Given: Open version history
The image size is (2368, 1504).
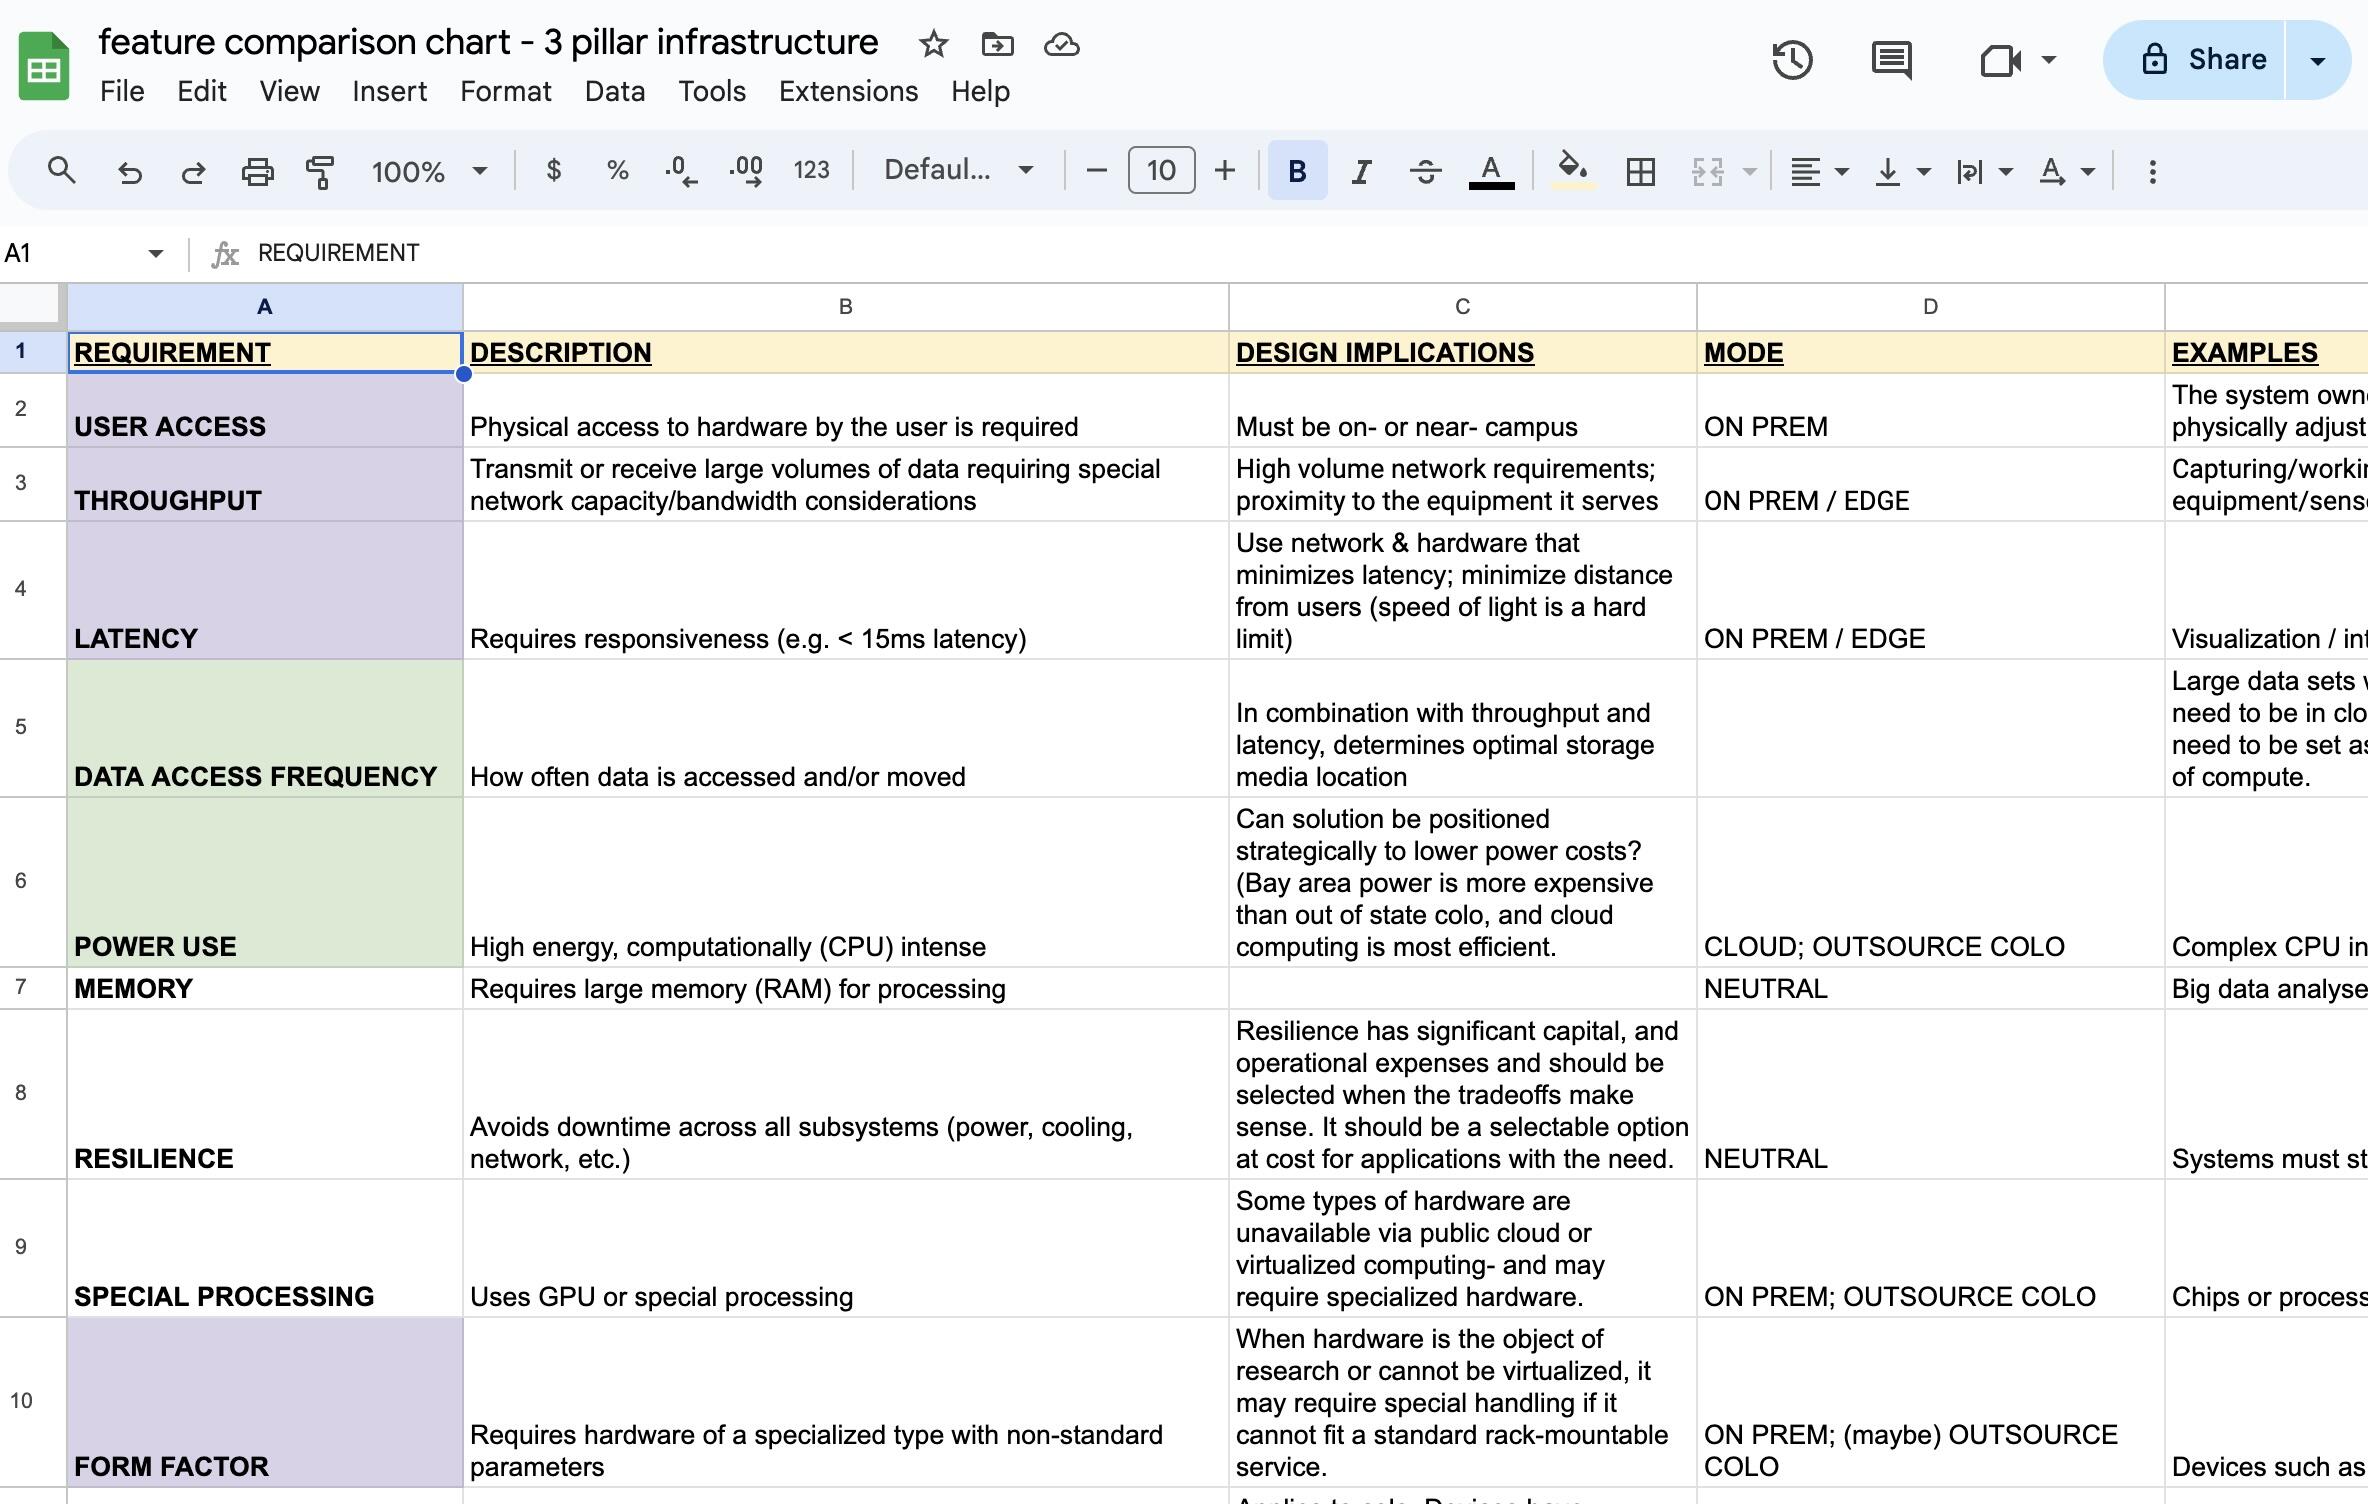Looking at the screenshot, I should [x=1791, y=60].
